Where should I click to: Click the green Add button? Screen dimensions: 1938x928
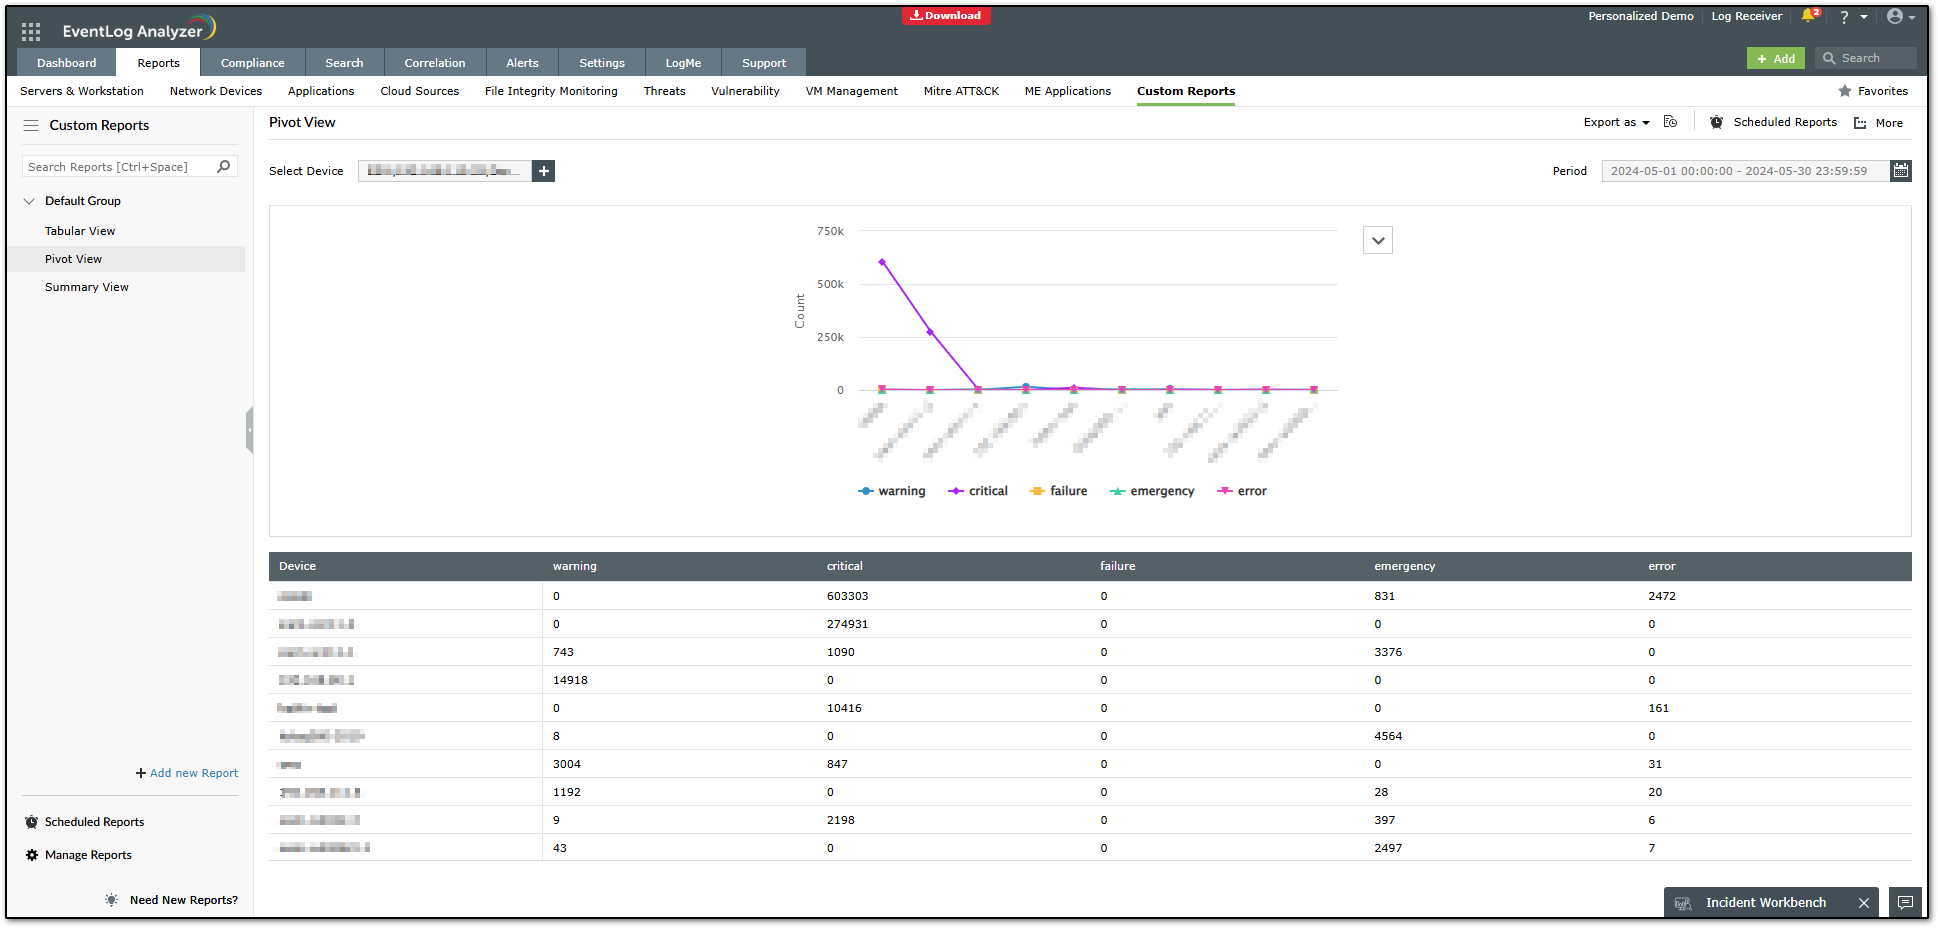point(1776,58)
